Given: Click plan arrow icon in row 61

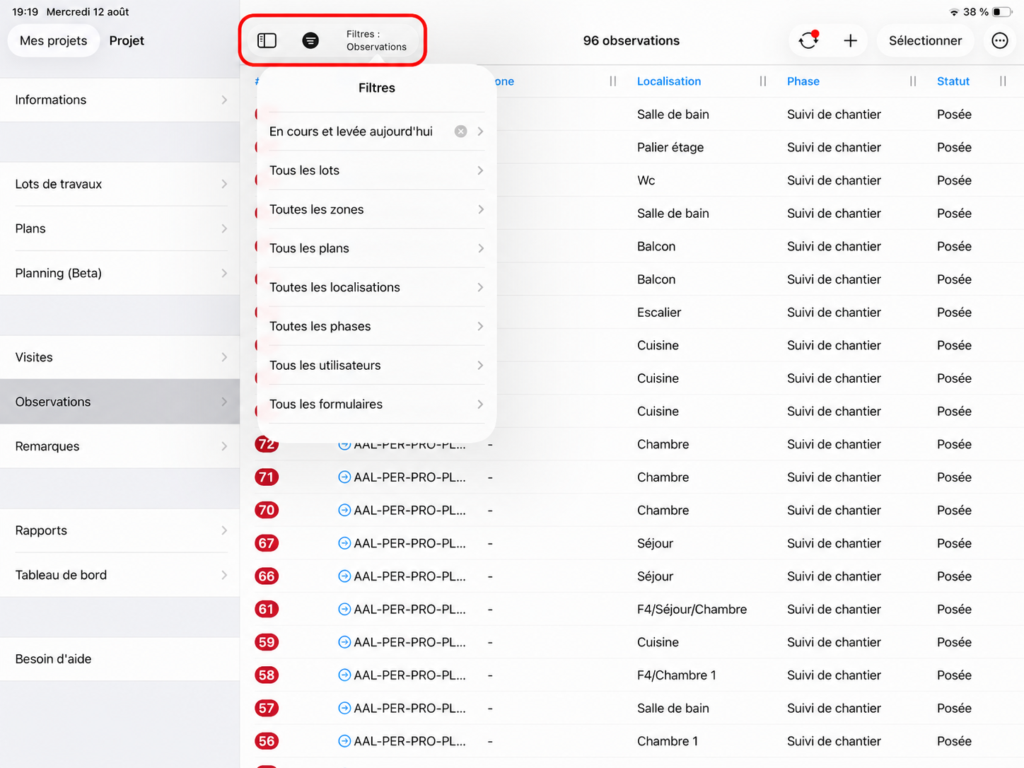Looking at the screenshot, I should [344, 609].
